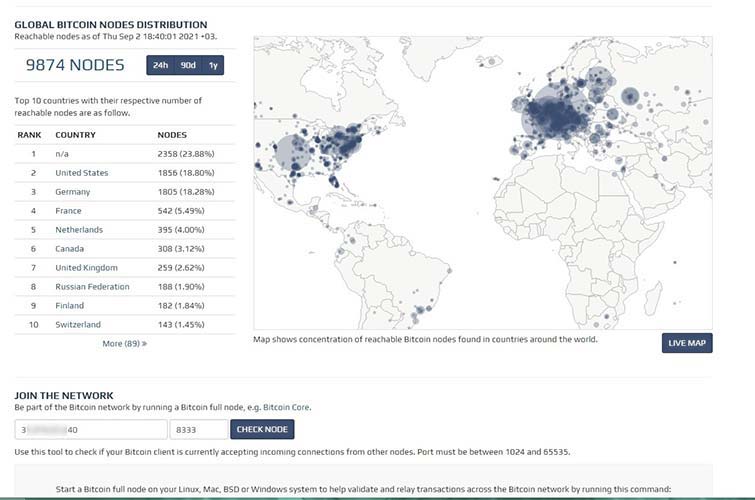Open the Netherlands country entry

pyautogui.click(x=78, y=230)
